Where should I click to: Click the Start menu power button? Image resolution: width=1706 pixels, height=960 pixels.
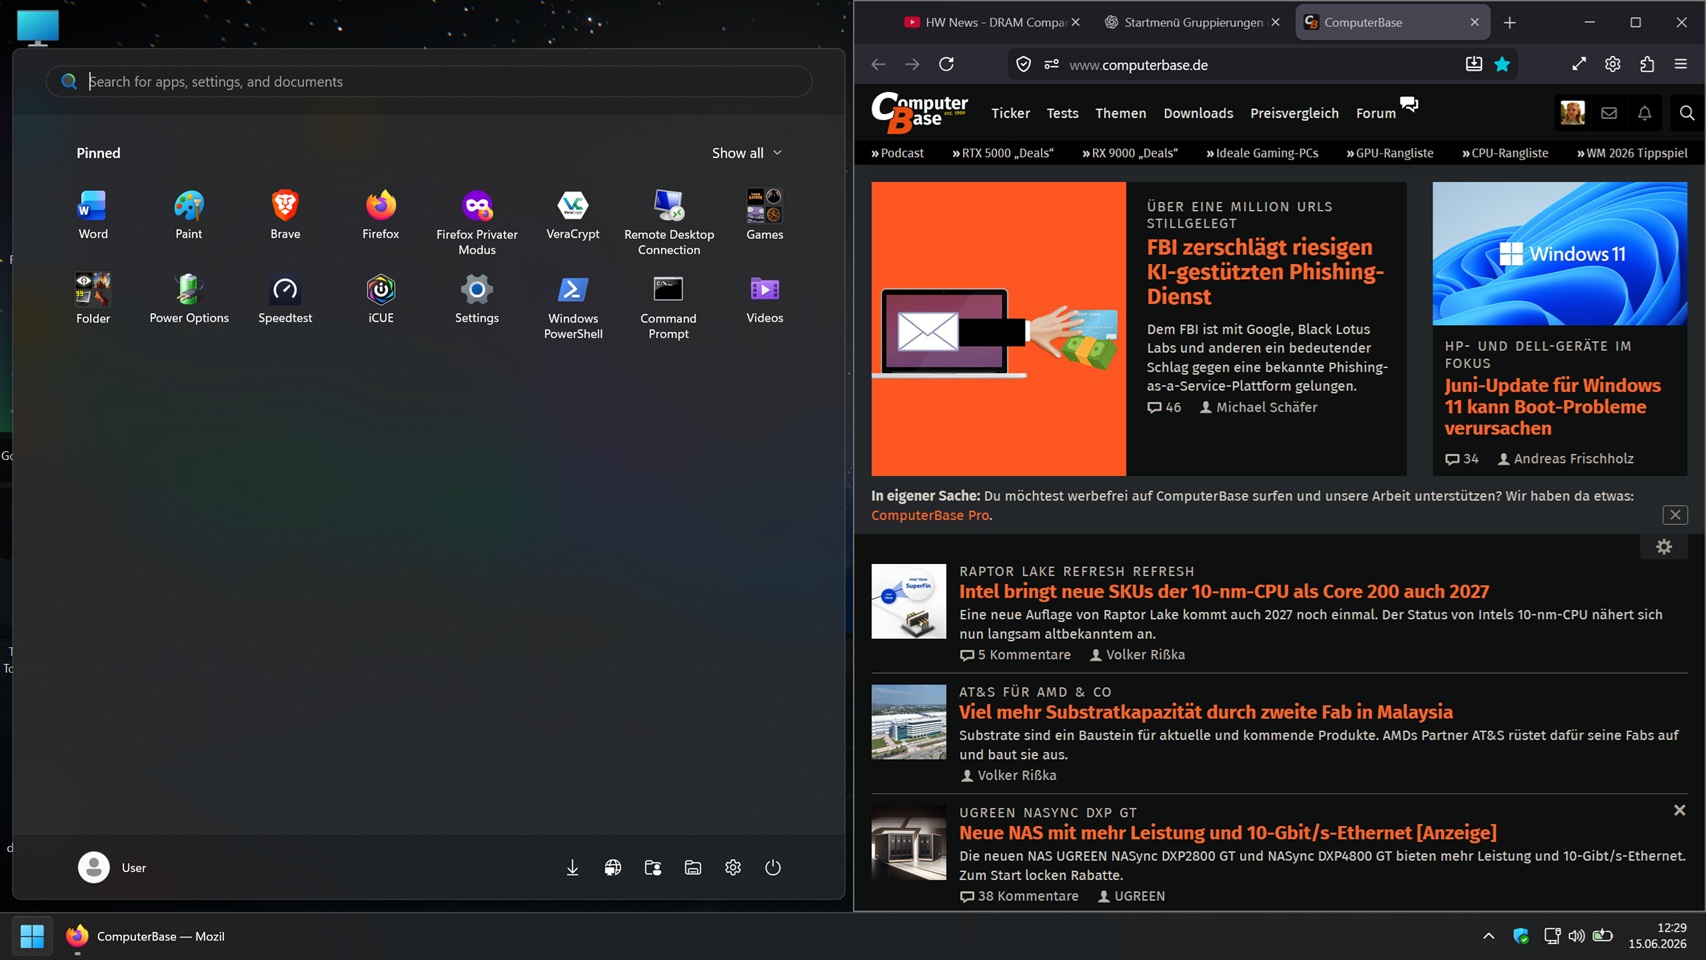[773, 868]
